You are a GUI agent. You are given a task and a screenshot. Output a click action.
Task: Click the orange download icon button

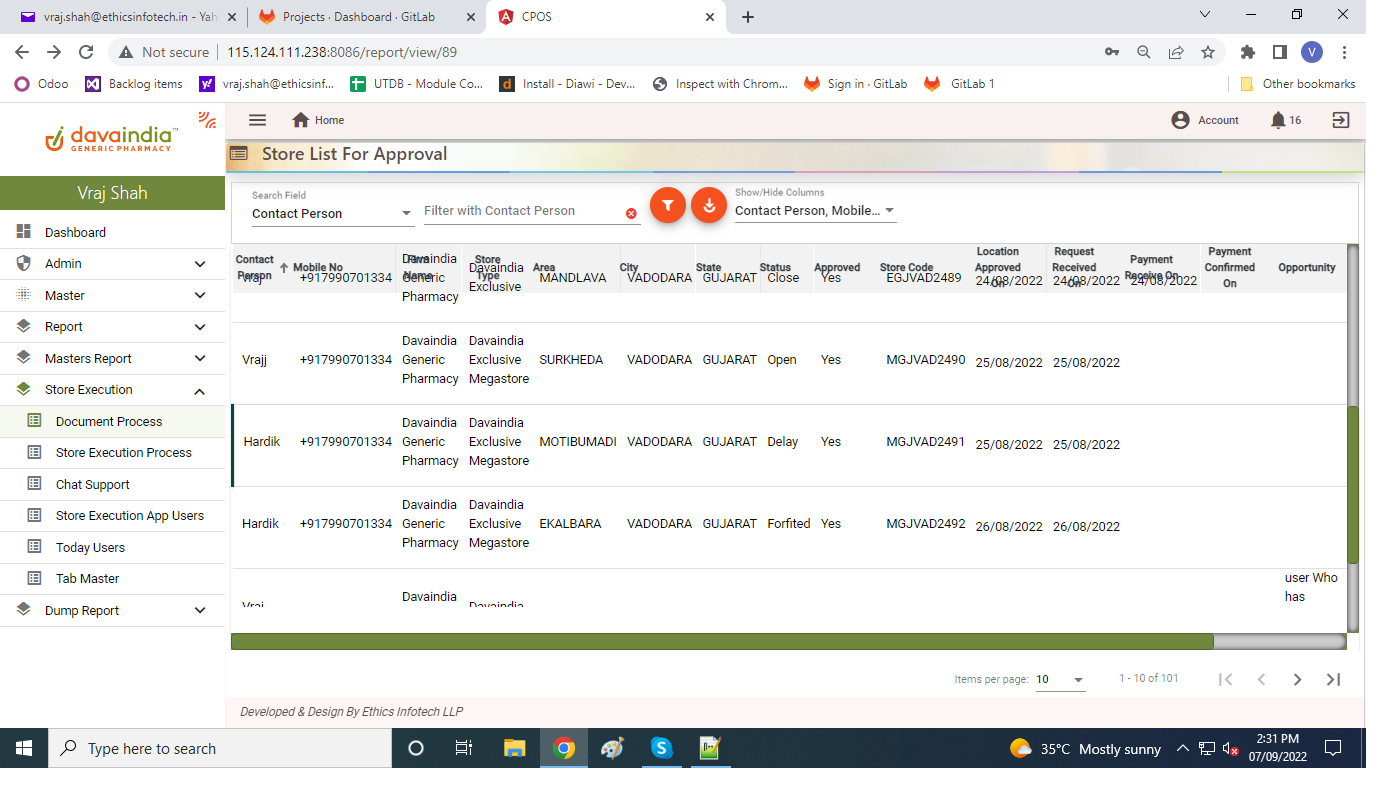click(709, 205)
